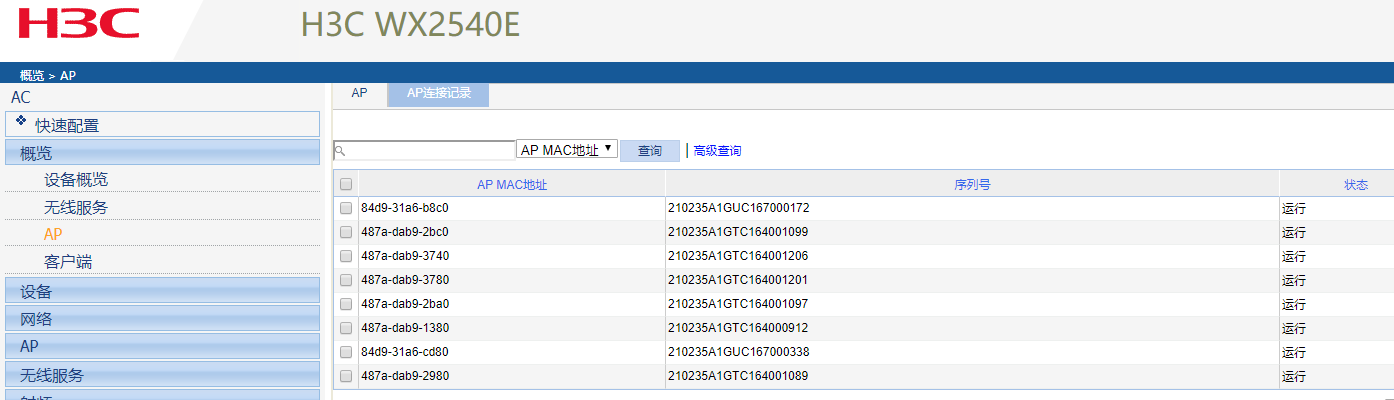
Task: Click the 快速配置 diamond icon
Action: 21,120
